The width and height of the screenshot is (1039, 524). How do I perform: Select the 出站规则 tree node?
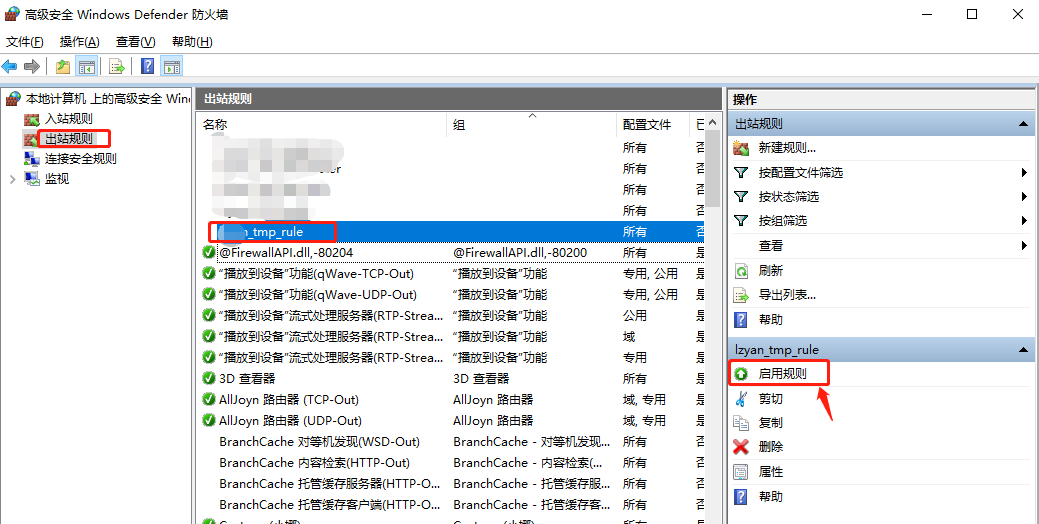pyautogui.click(x=68, y=139)
